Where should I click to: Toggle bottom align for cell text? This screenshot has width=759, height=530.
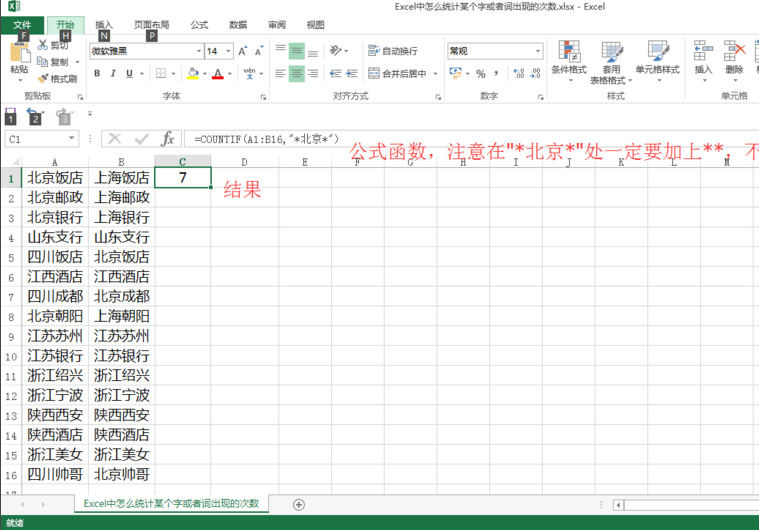point(313,51)
